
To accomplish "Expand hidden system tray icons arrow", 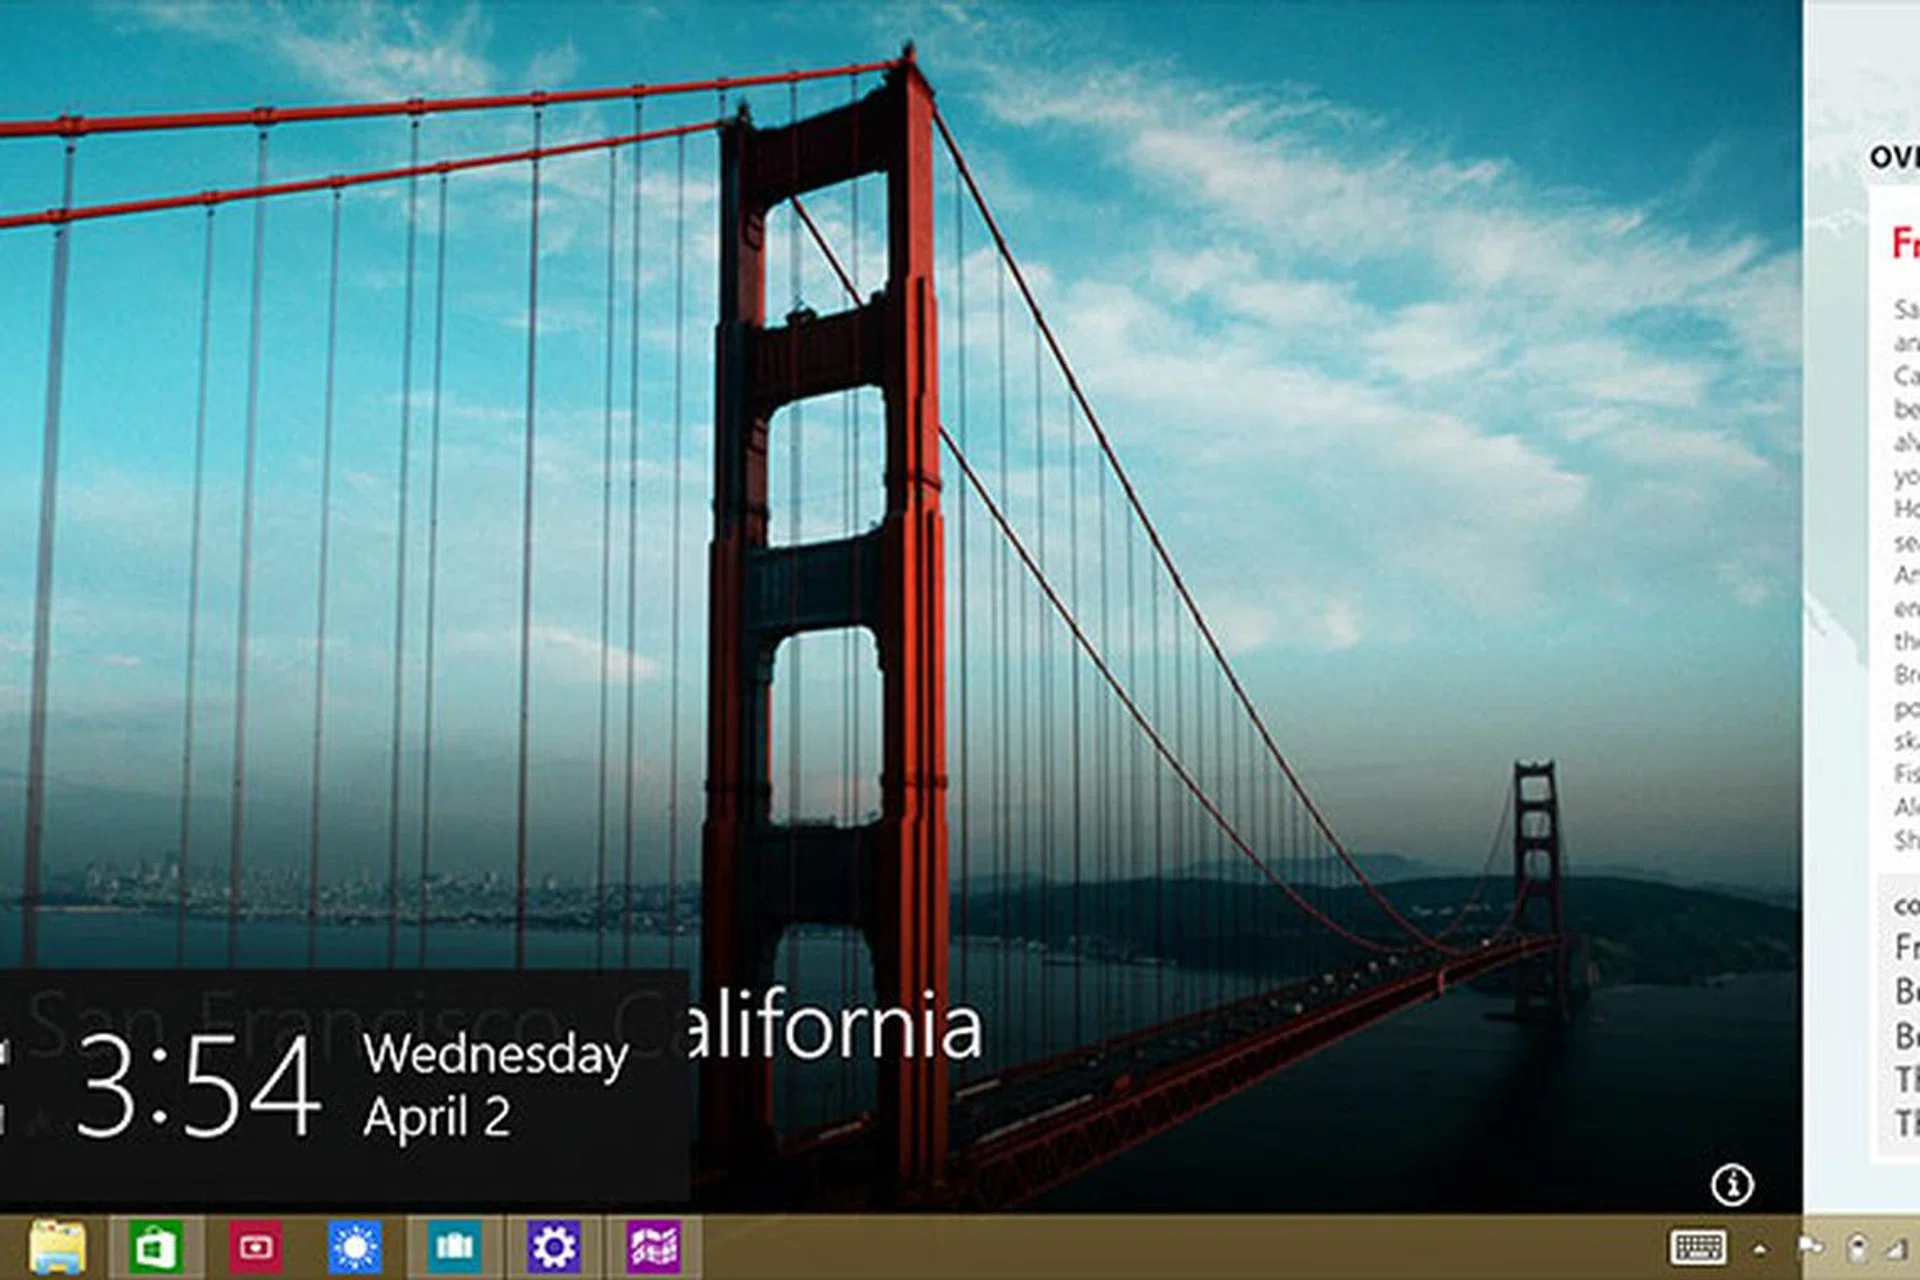I will (x=1760, y=1248).
